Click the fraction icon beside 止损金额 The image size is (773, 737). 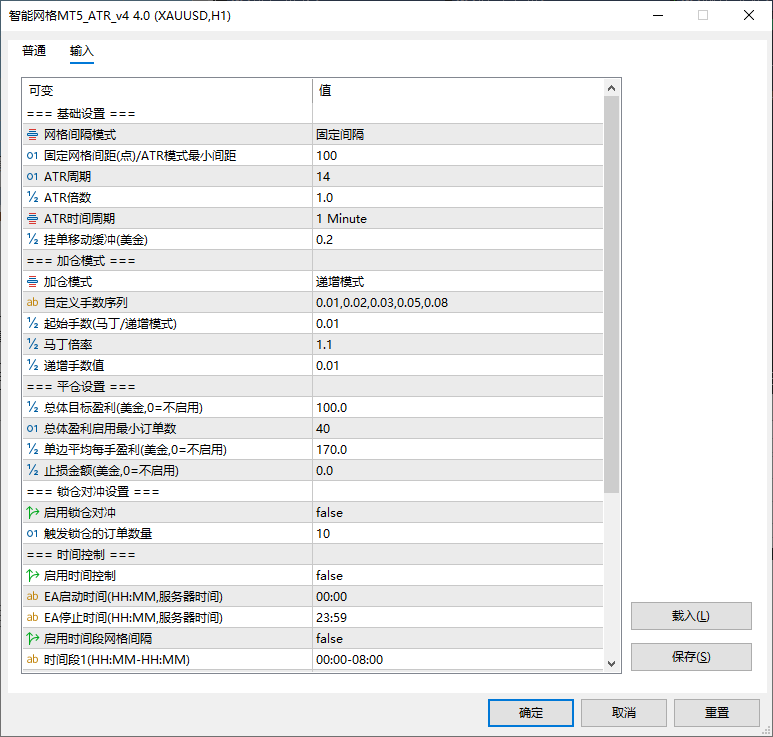point(33,470)
